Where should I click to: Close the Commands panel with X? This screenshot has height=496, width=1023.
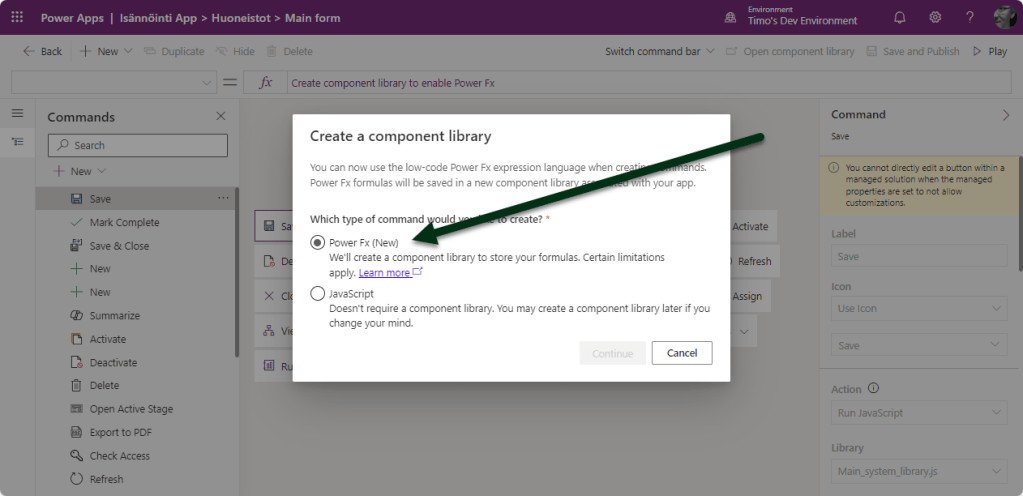(x=221, y=117)
